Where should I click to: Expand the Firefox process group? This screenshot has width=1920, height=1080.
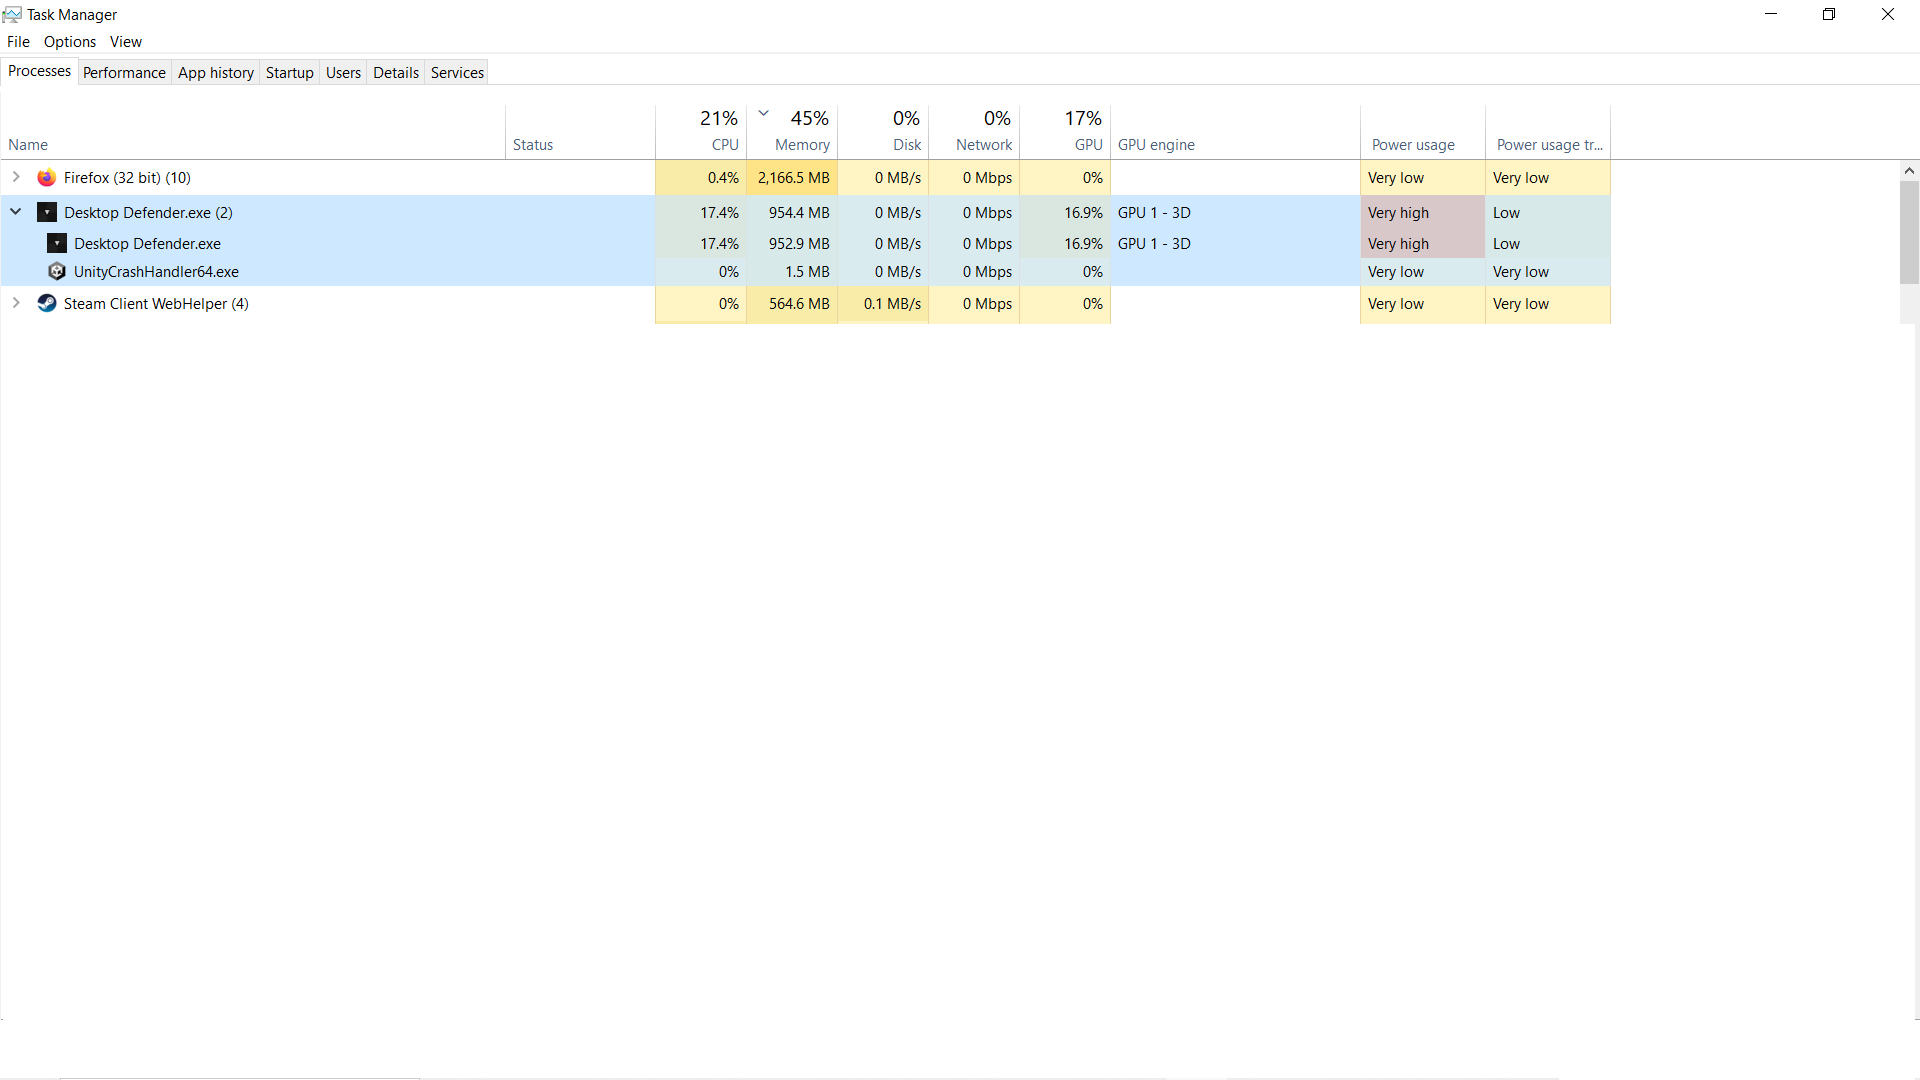(16, 177)
